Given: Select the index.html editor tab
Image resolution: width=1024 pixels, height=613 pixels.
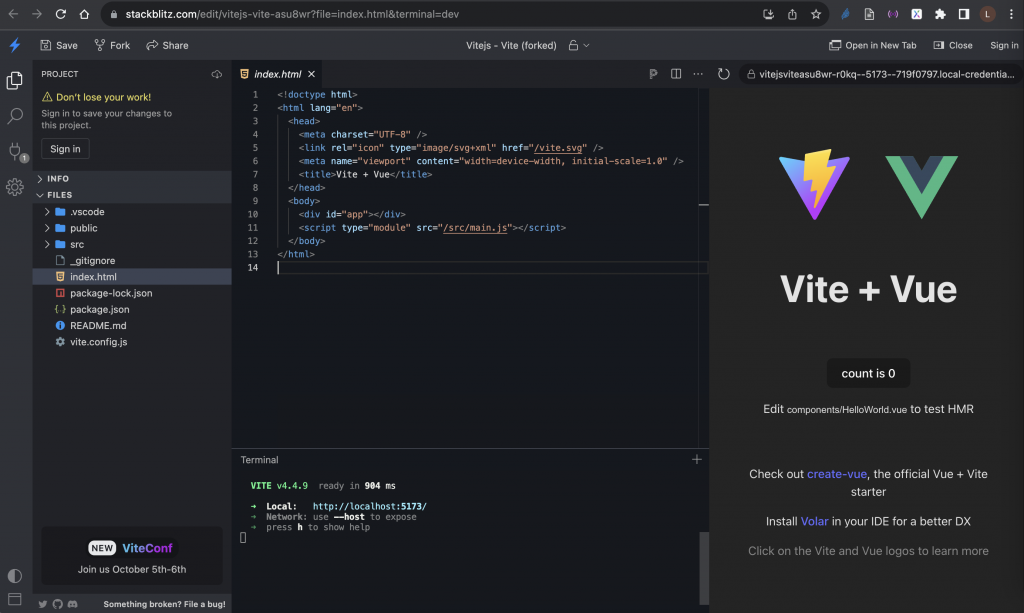Looking at the screenshot, I should click(x=277, y=74).
